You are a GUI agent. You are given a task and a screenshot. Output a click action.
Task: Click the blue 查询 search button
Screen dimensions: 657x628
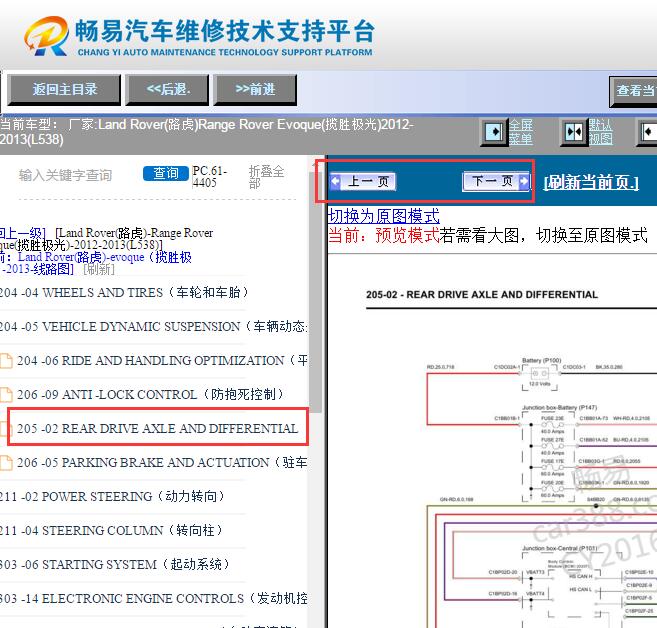[166, 173]
